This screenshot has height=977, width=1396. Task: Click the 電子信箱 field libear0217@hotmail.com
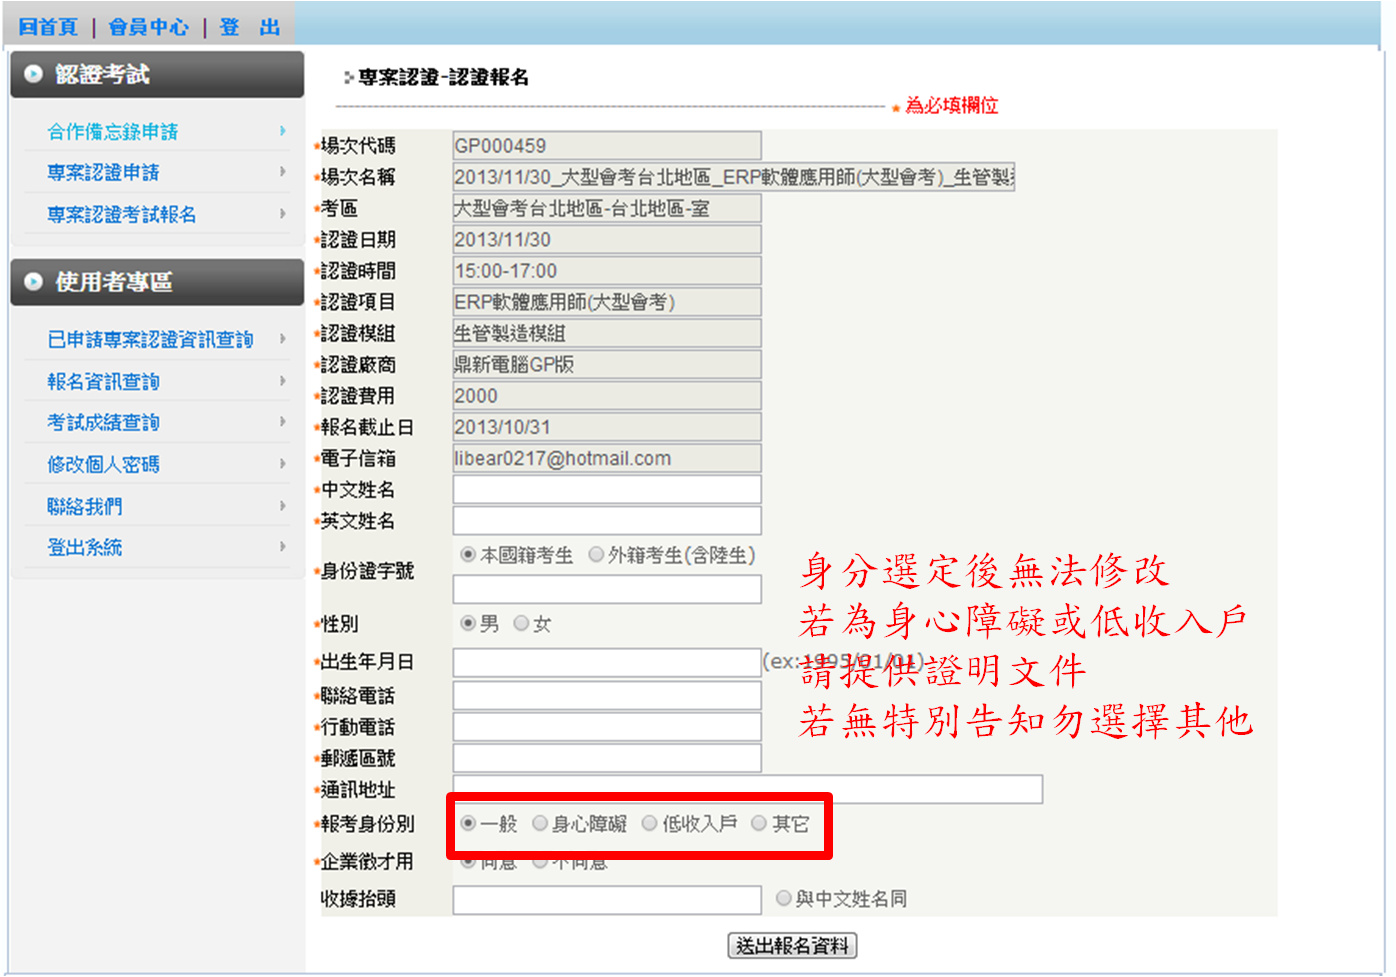click(607, 458)
